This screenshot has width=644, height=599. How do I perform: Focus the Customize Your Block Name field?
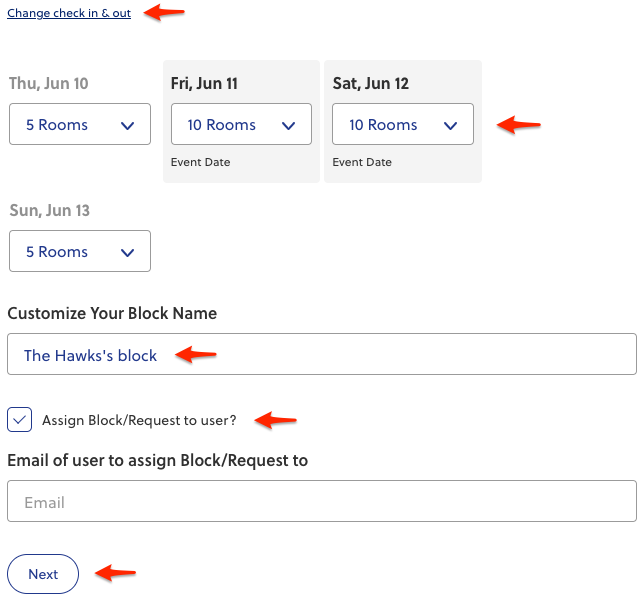tap(321, 355)
